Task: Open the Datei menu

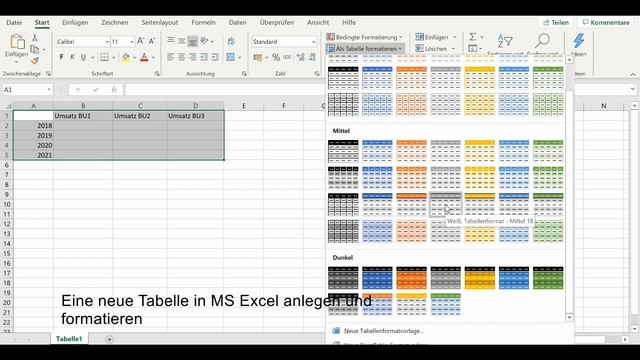Action: (x=14, y=22)
